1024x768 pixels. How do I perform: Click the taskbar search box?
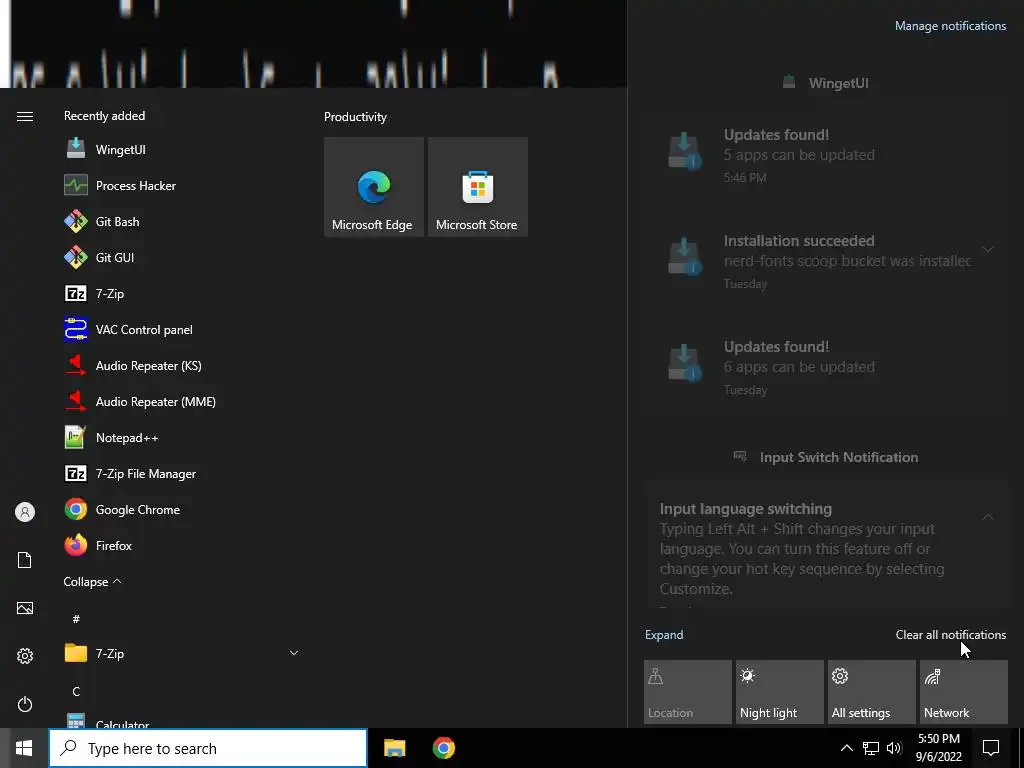tap(208, 748)
